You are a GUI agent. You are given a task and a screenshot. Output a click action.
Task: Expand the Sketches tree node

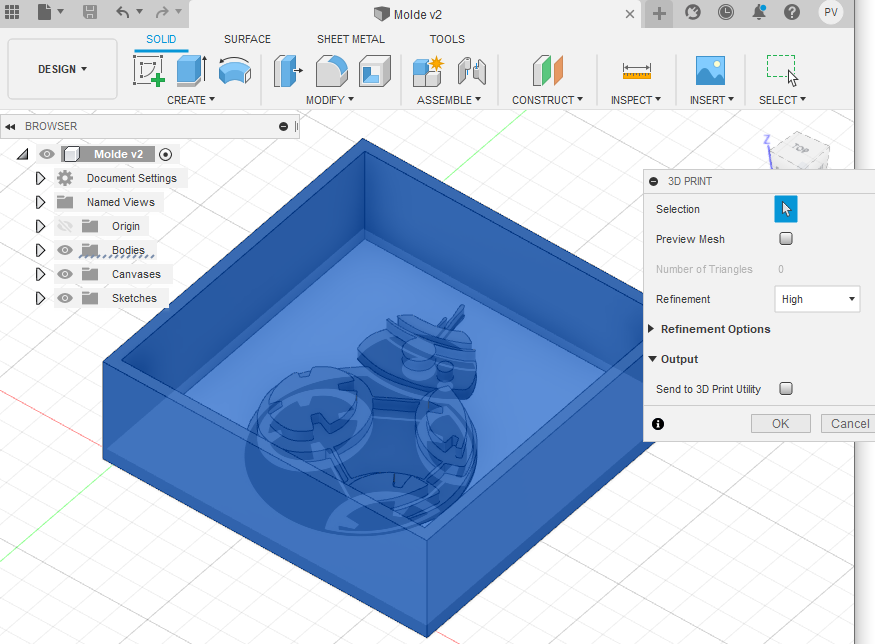pyautogui.click(x=40, y=298)
